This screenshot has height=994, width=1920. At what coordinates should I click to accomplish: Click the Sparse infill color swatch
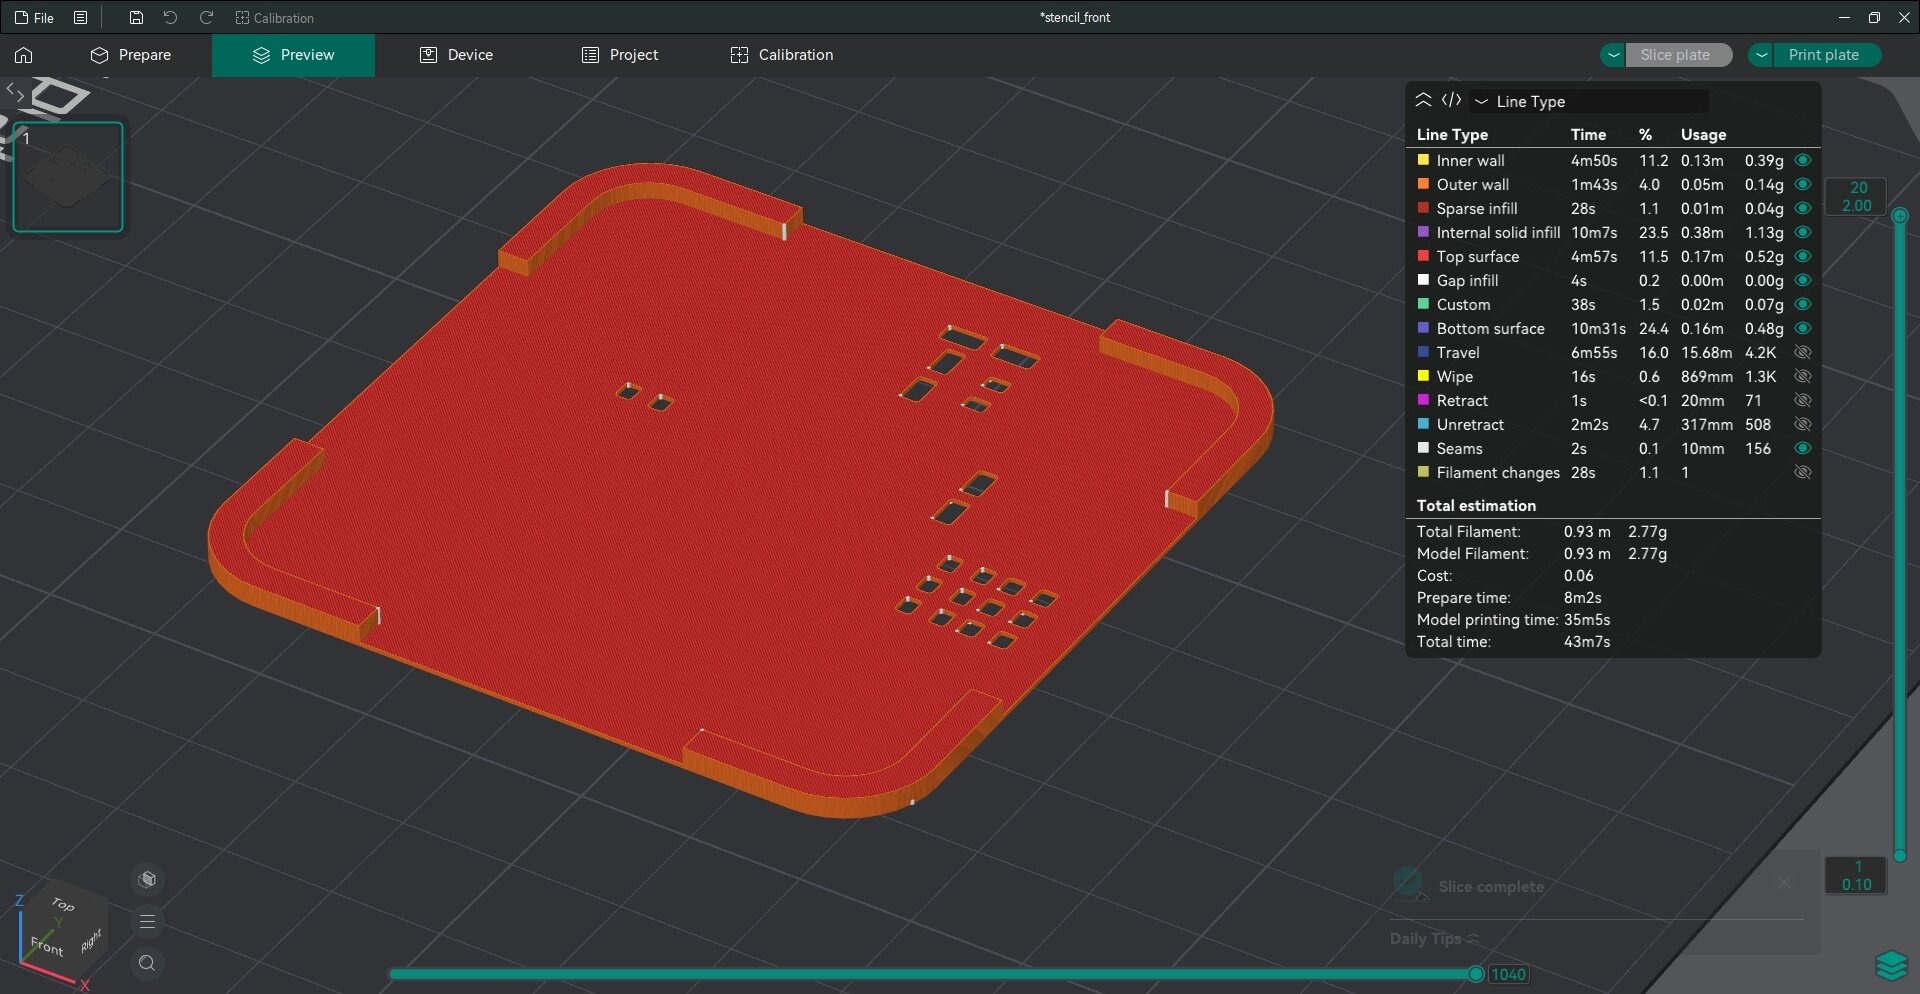(x=1423, y=208)
